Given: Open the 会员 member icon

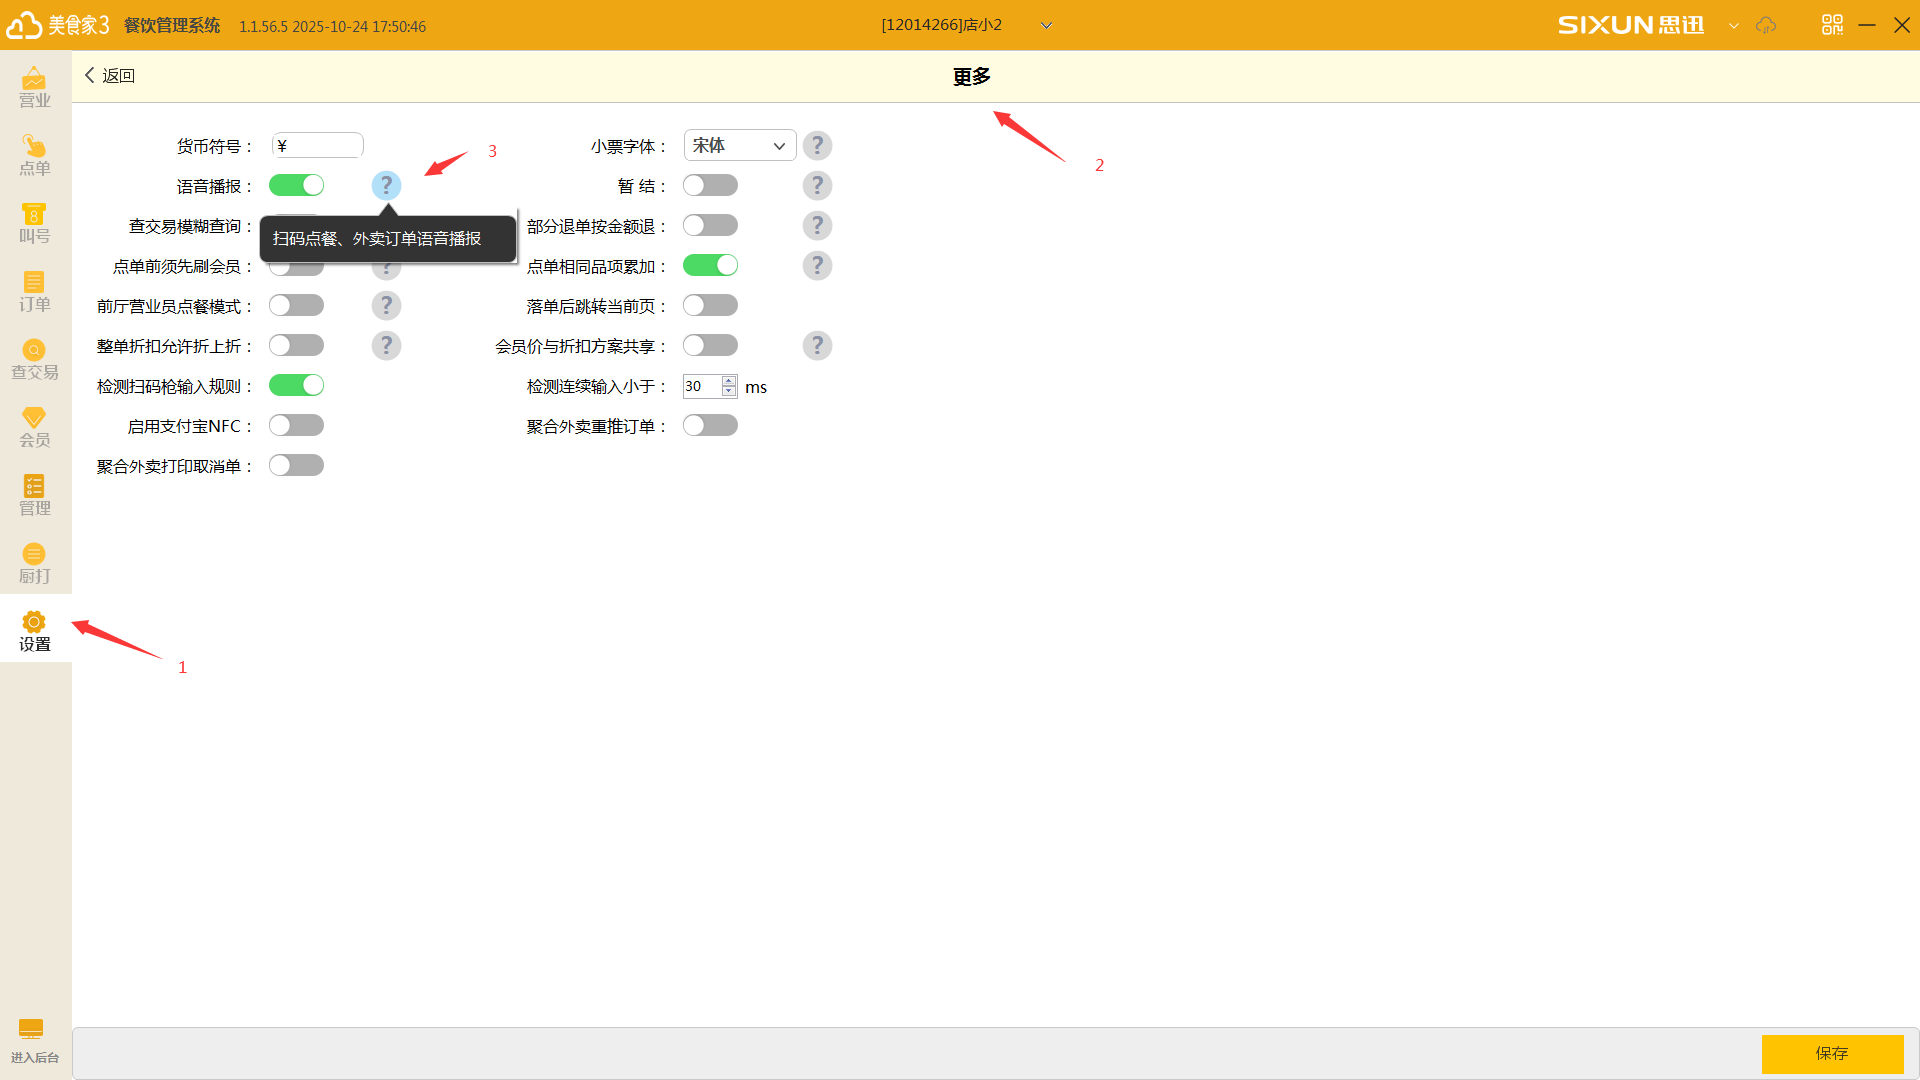Looking at the screenshot, I should [x=34, y=427].
